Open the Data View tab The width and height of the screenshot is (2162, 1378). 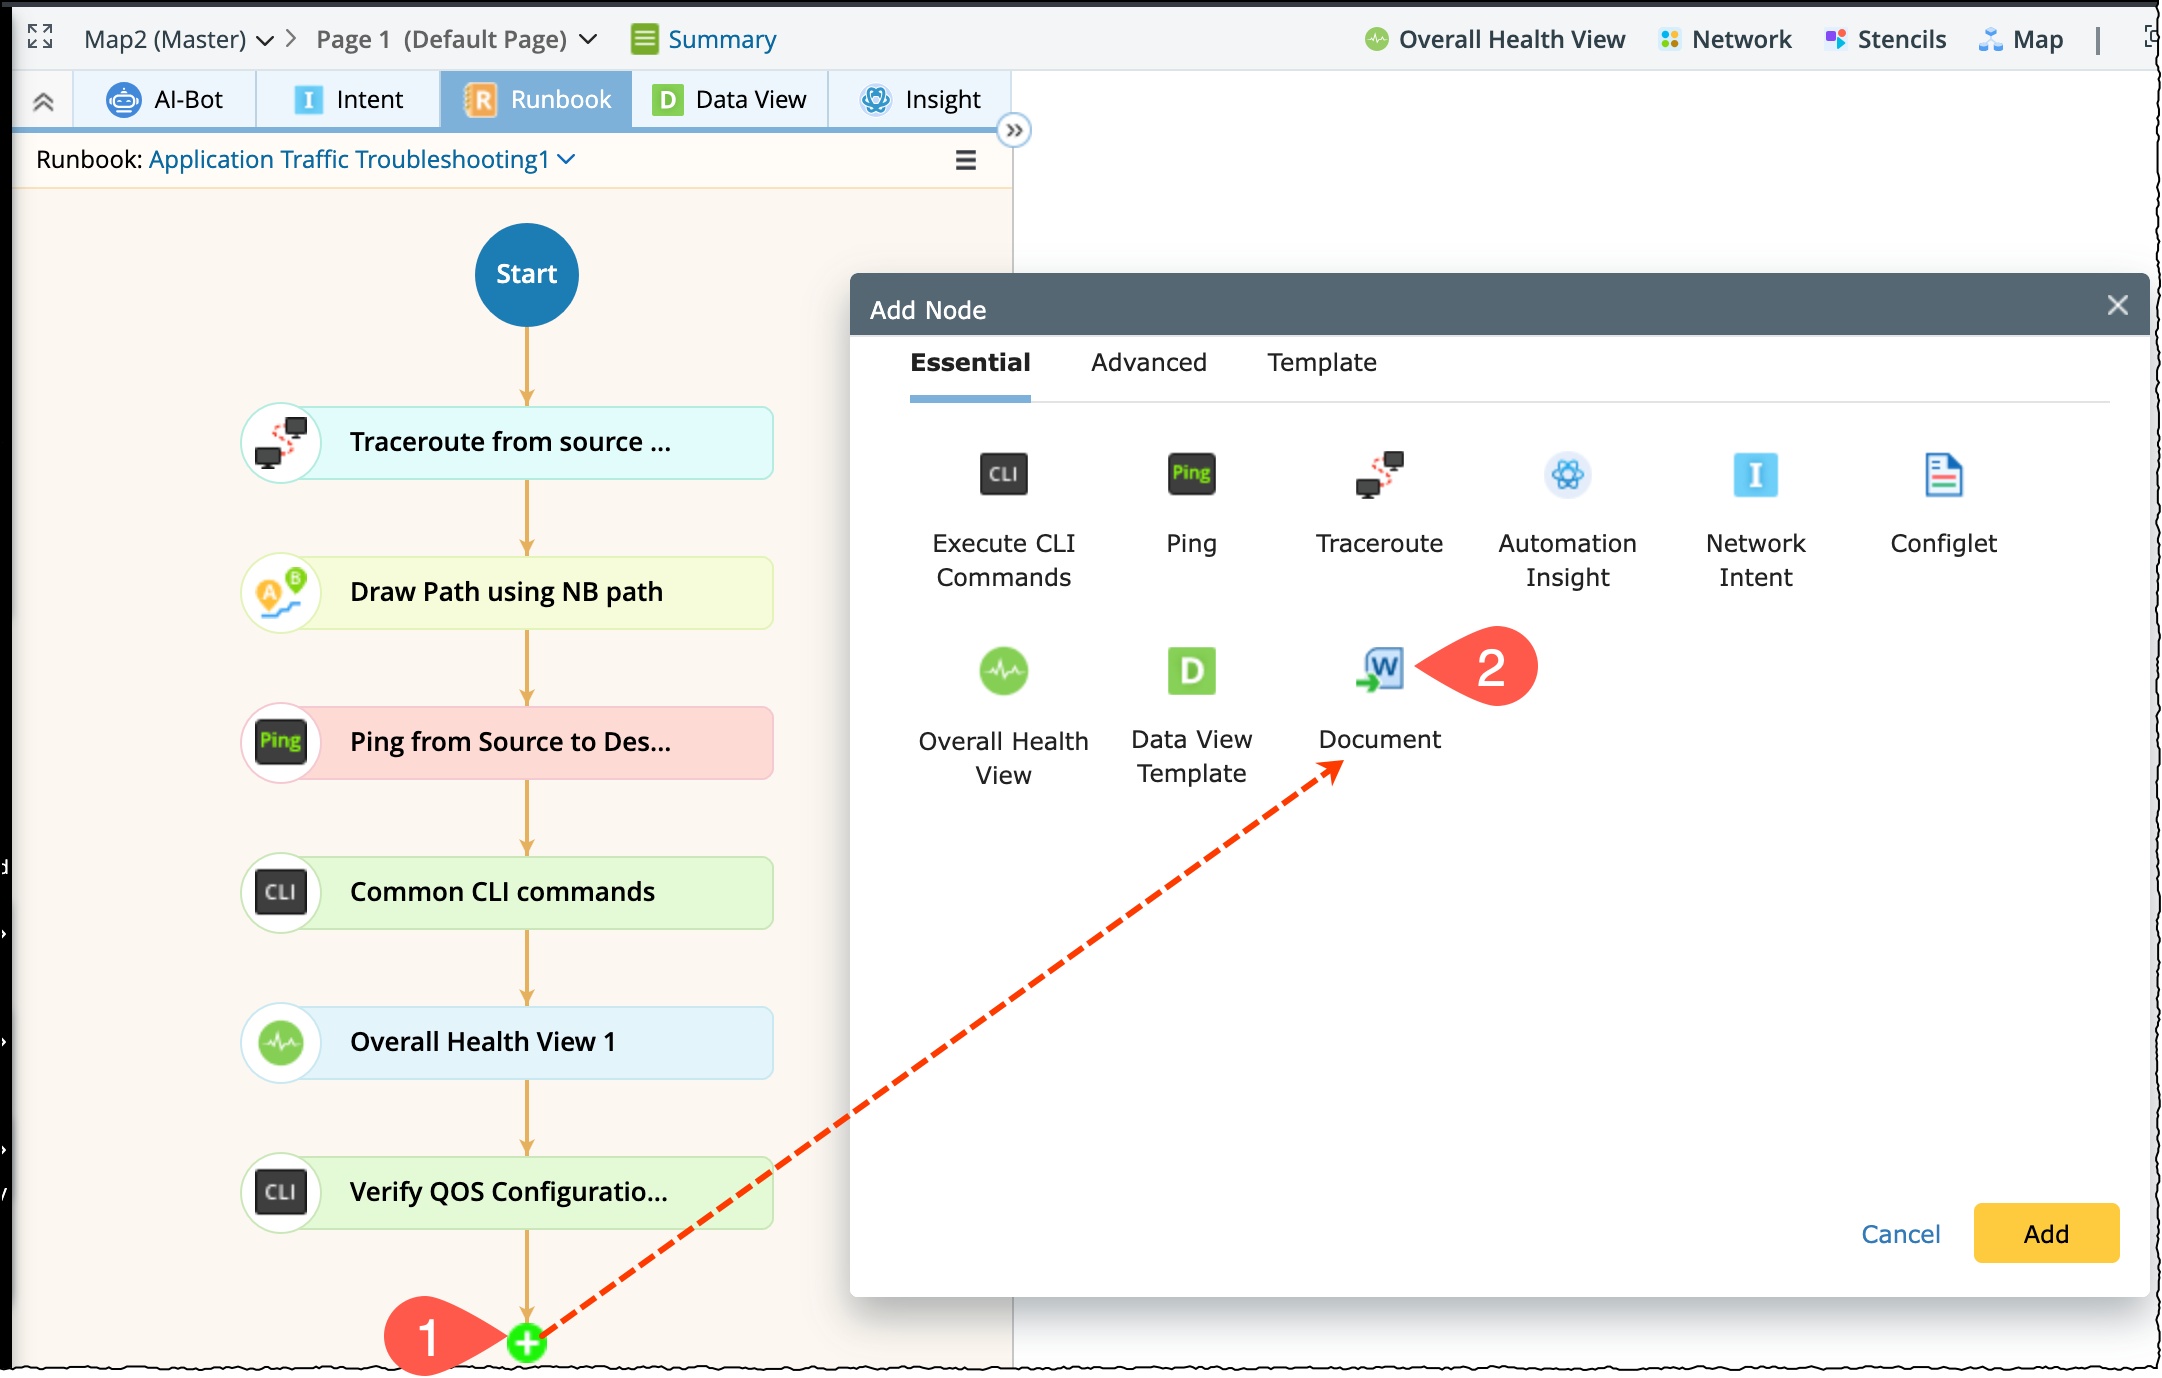click(730, 100)
